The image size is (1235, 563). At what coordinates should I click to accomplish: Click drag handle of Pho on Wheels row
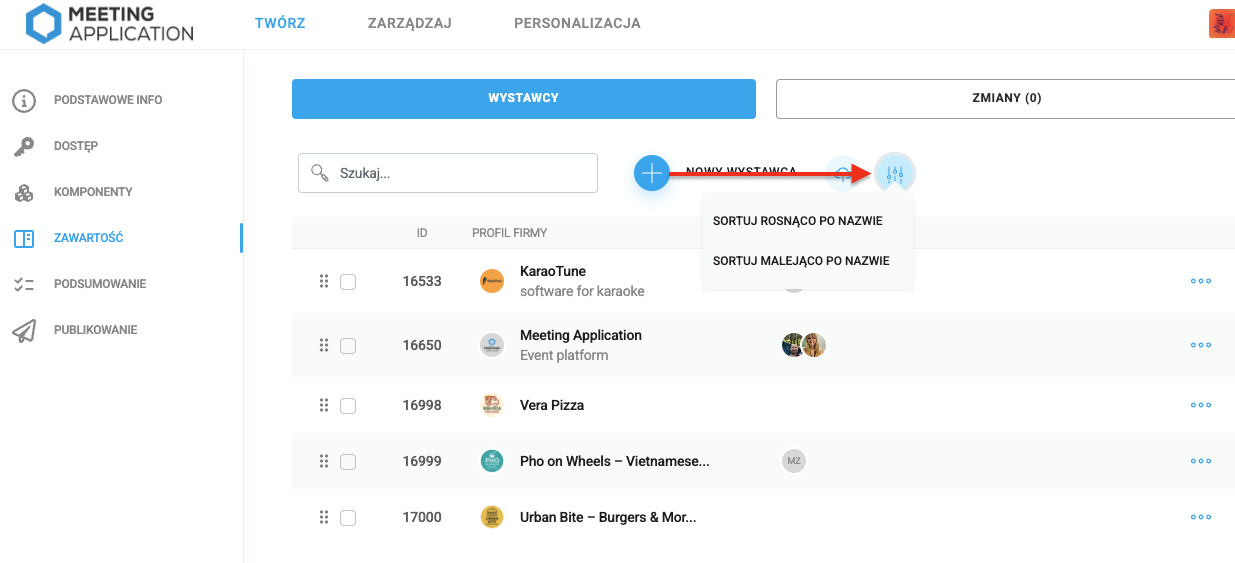324,461
